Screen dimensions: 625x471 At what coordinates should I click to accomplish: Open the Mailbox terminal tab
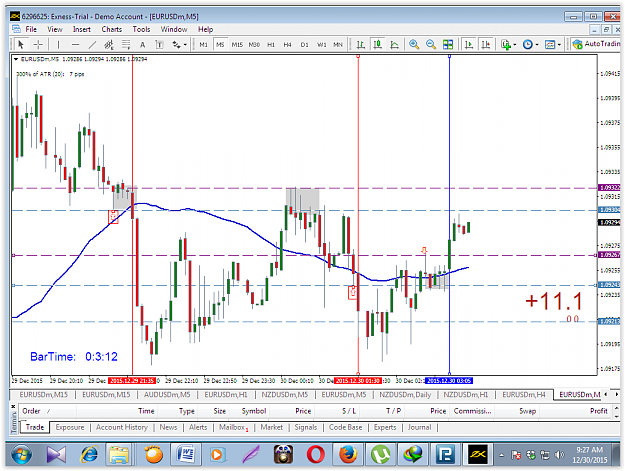tap(233, 427)
